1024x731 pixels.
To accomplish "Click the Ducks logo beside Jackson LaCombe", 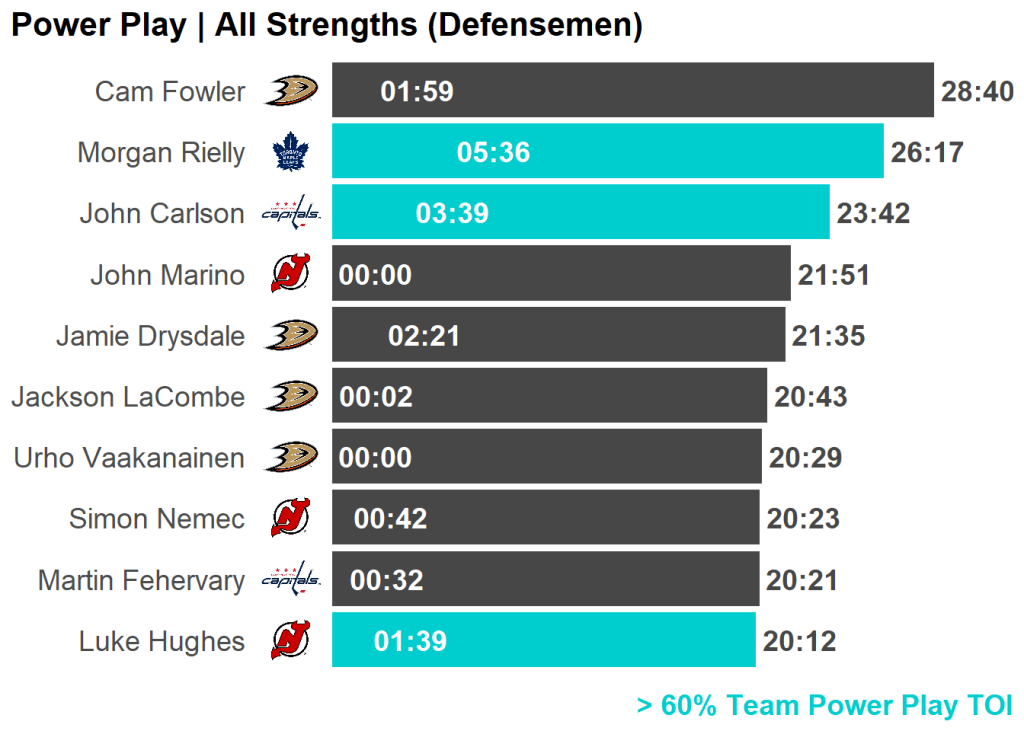I will 291,396.
